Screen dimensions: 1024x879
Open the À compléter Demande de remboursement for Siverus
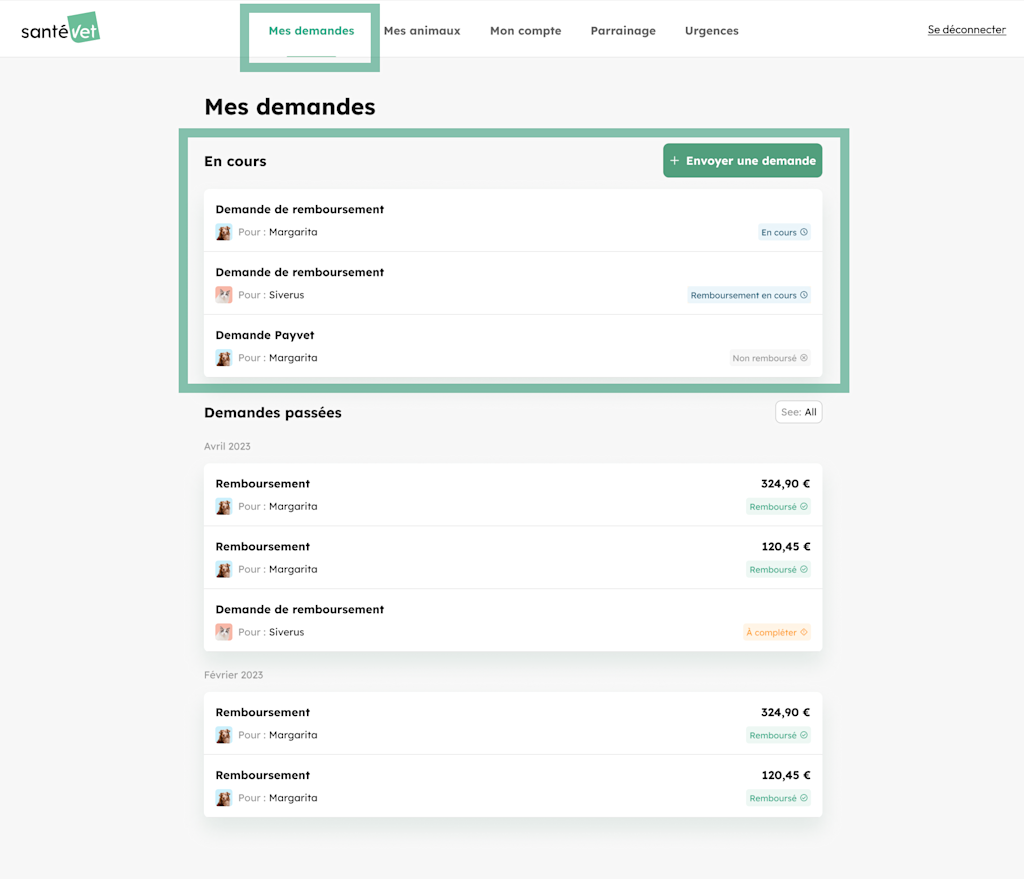(513, 620)
